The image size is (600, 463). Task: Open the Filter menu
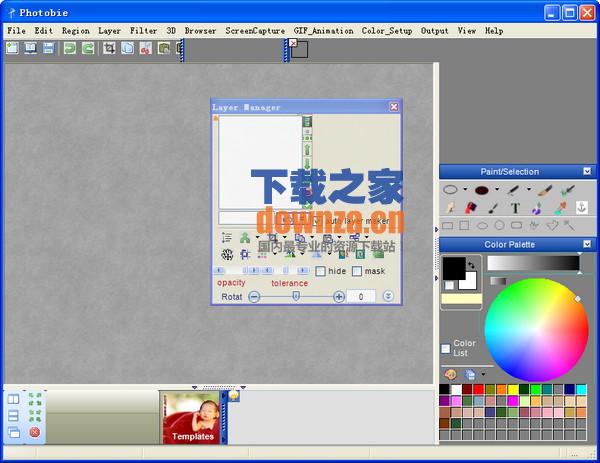[143, 31]
